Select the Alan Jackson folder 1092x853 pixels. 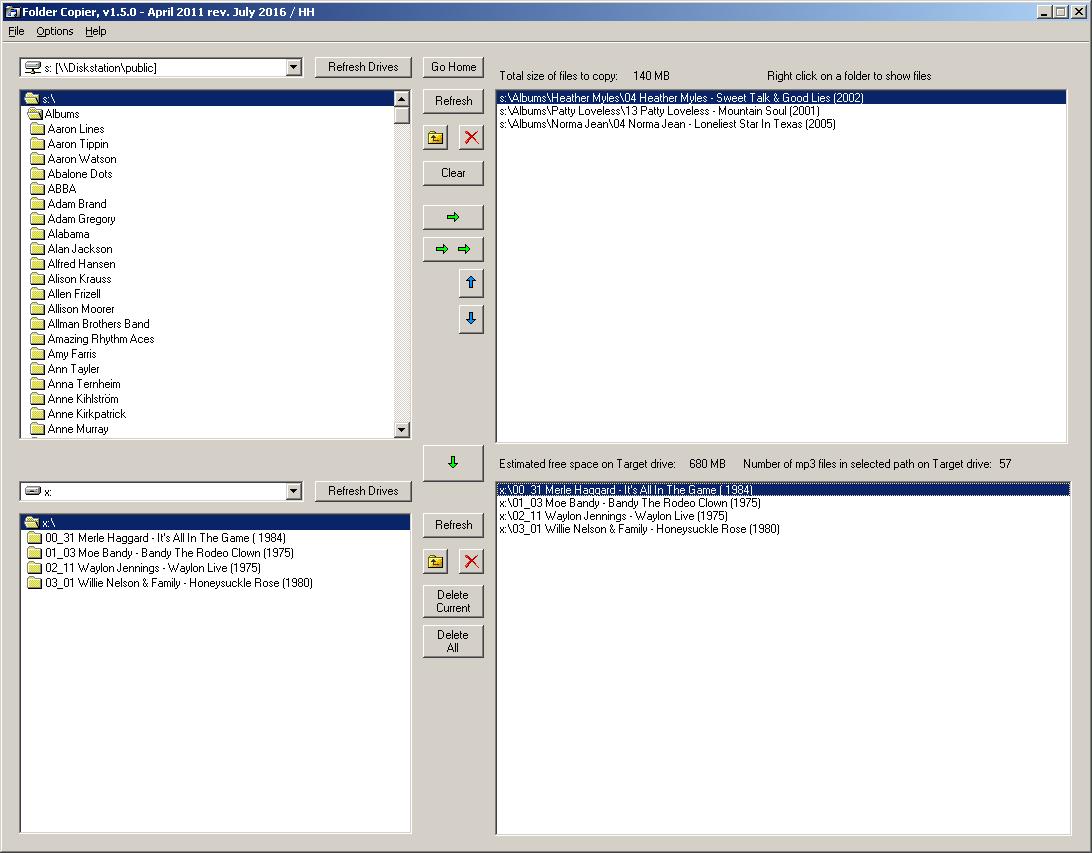(79, 249)
